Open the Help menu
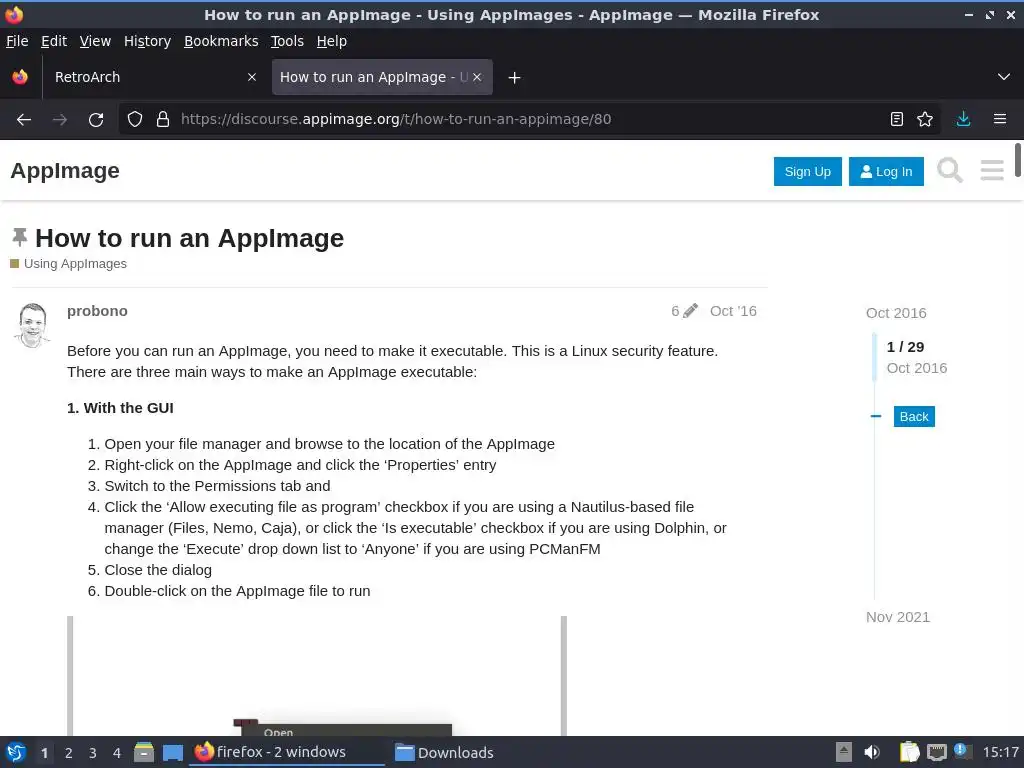 coord(332,41)
